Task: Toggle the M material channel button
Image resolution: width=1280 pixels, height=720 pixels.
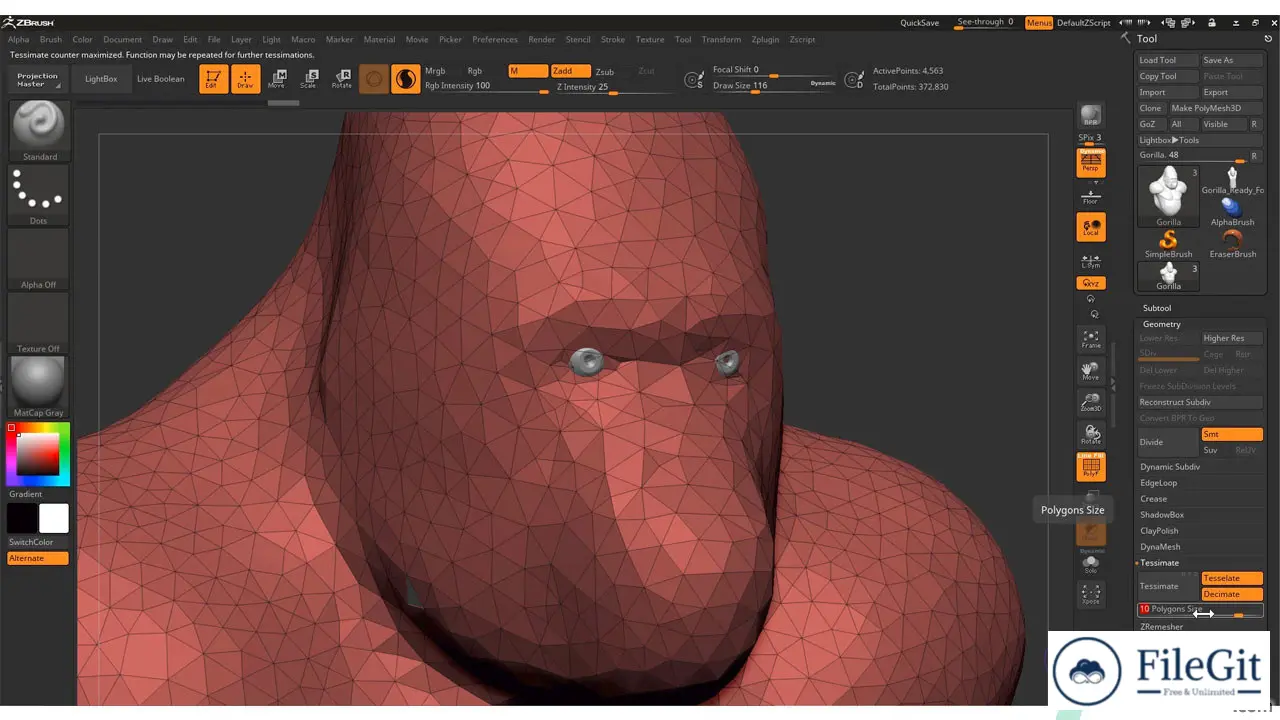Action: coord(528,71)
